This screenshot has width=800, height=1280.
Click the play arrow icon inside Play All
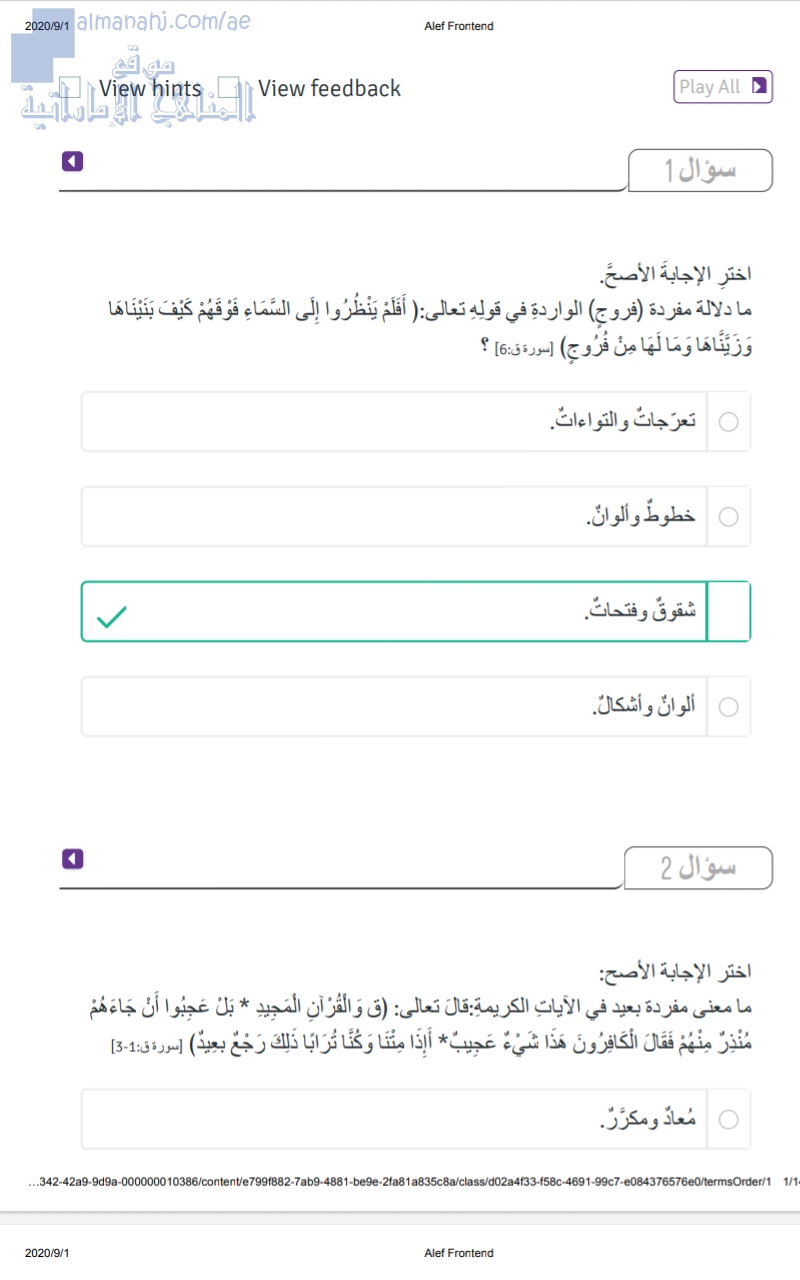pos(759,85)
